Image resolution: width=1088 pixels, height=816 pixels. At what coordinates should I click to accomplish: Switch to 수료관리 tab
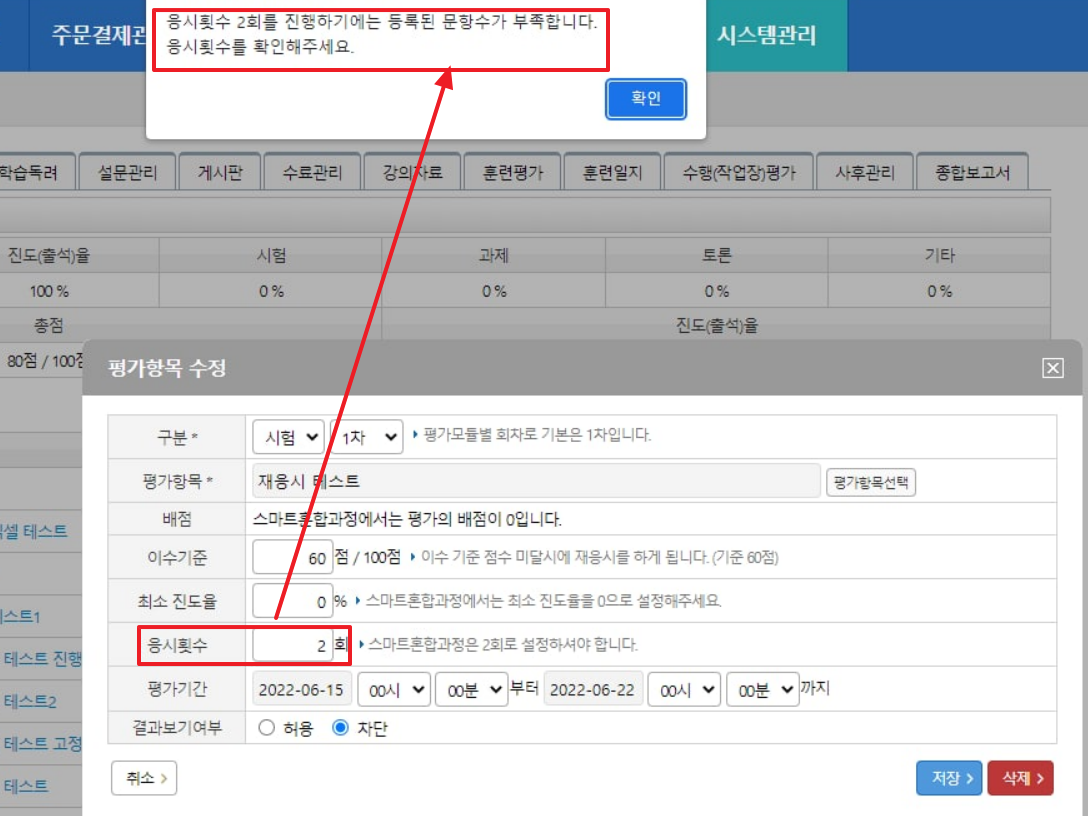tap(312, 172)
